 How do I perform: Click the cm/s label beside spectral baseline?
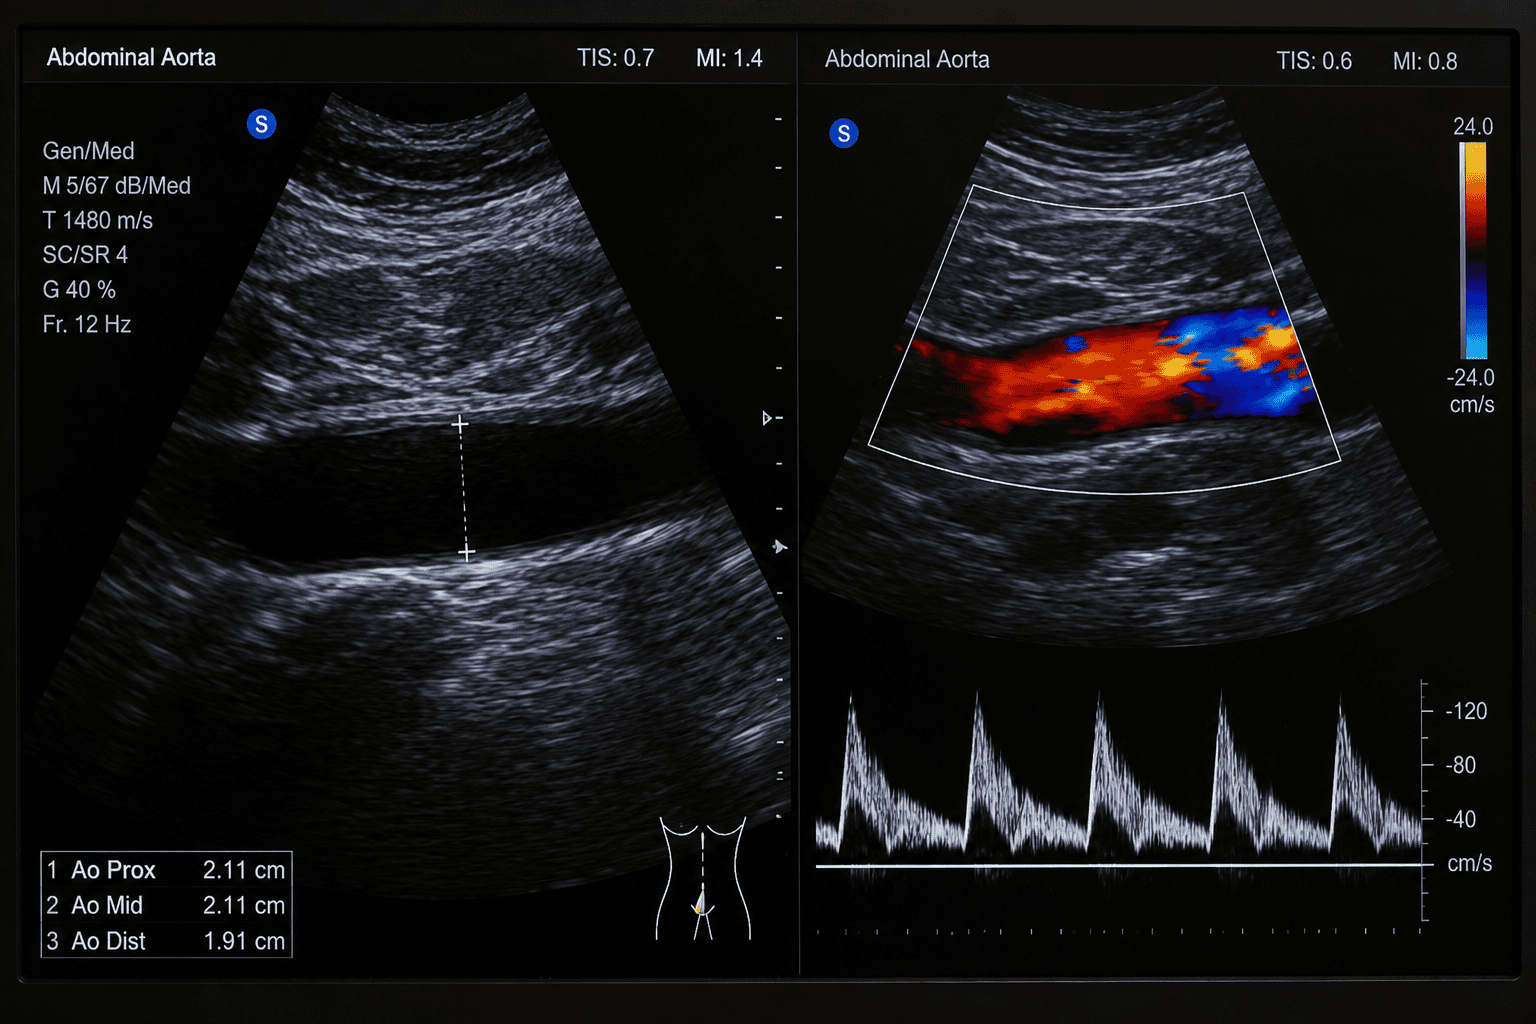click(1469, 864)
